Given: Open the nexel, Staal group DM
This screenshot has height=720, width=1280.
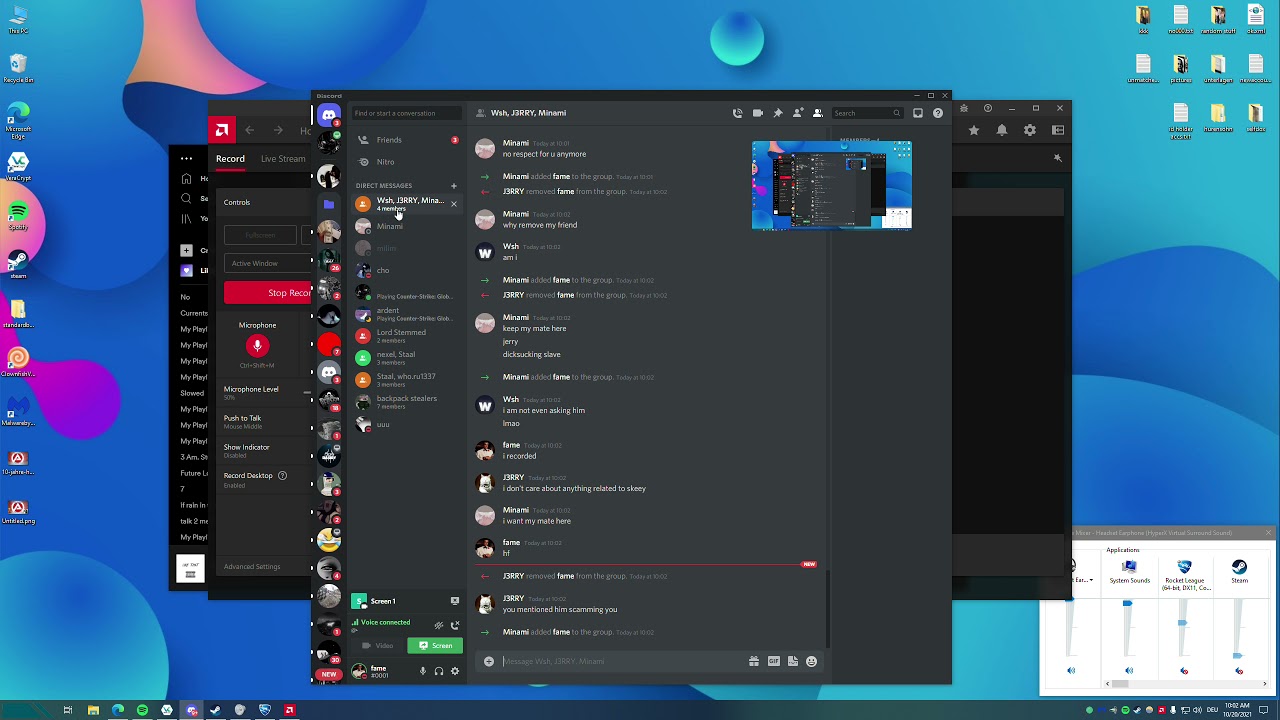Looking at the screenshot, I should [406, 358].
